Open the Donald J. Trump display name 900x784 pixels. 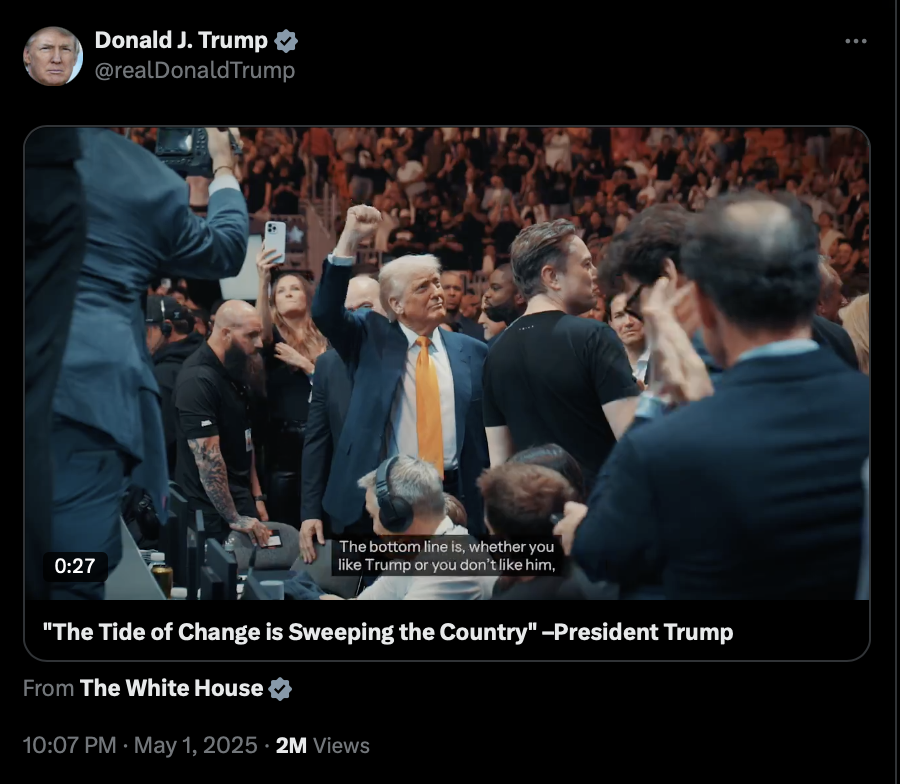tap(181, 40)
